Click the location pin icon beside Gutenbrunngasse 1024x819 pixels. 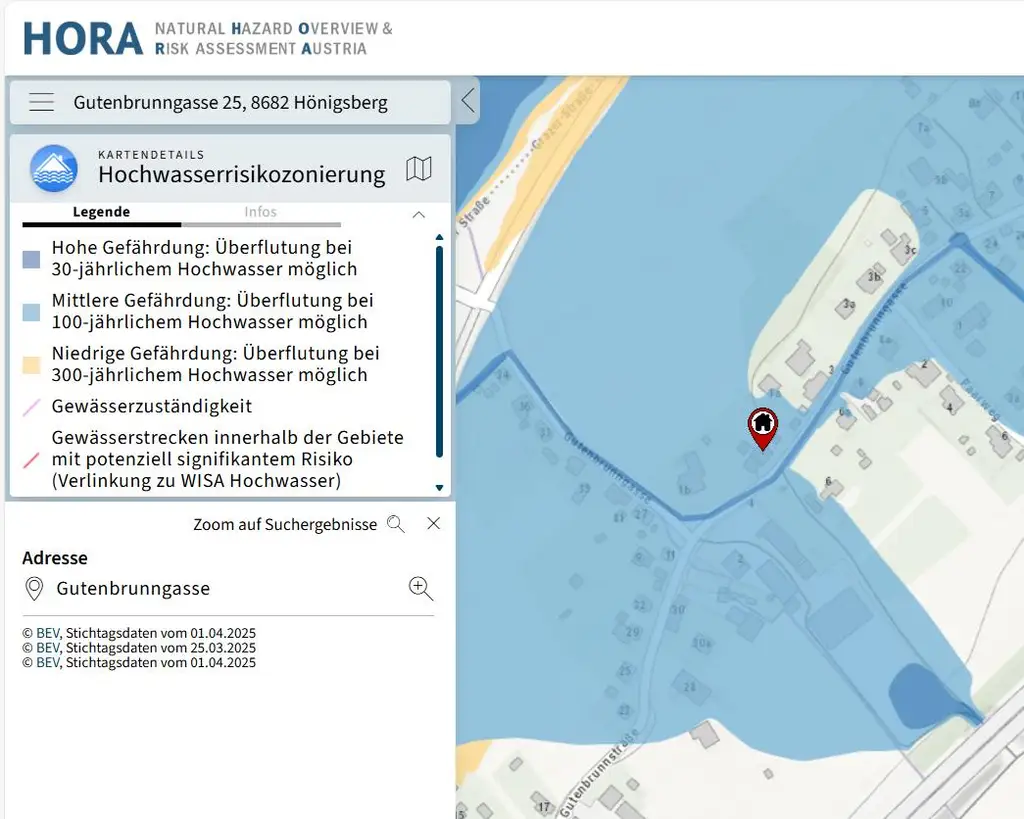(34, 589)
